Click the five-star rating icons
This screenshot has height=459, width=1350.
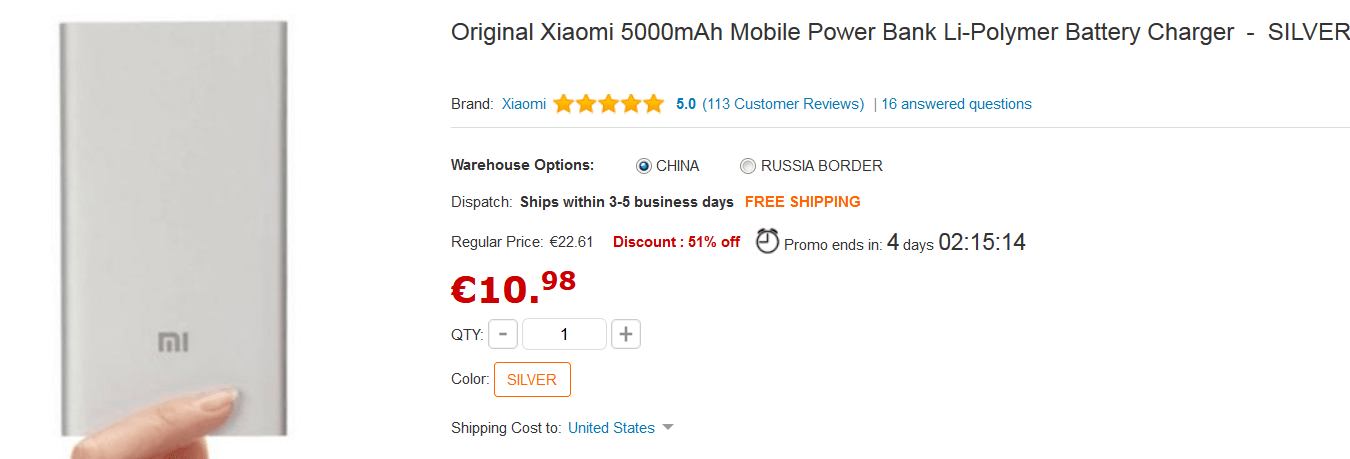tap(608, 104)
